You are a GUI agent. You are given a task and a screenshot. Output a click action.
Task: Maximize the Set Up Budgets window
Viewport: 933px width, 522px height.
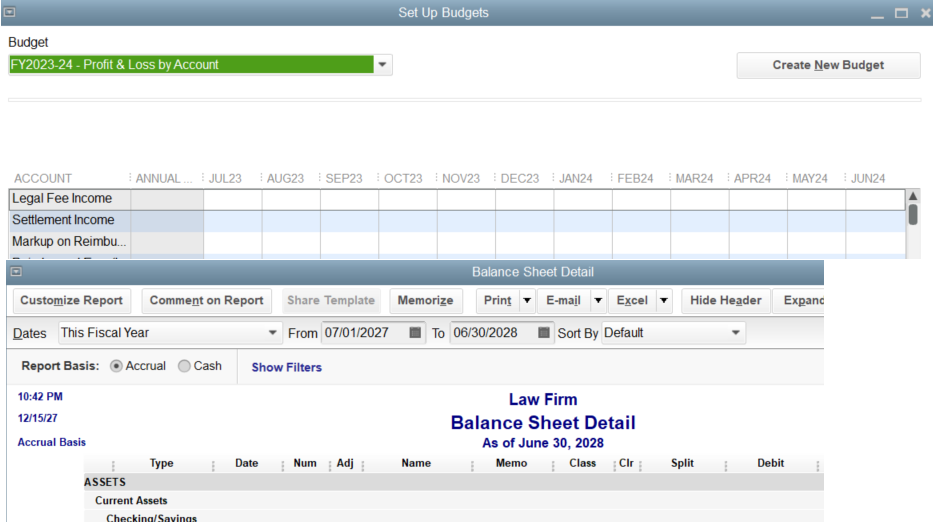coord(901,13)
